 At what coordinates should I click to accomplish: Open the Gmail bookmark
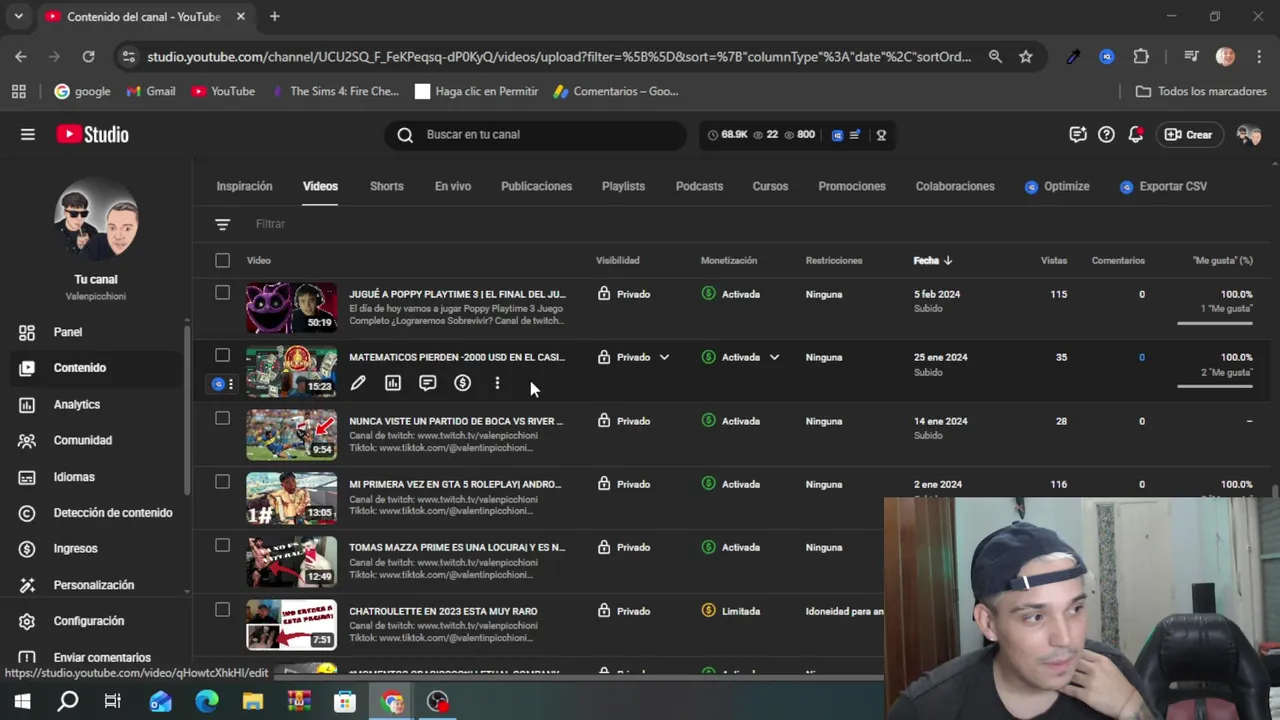[x=151, y=91]
